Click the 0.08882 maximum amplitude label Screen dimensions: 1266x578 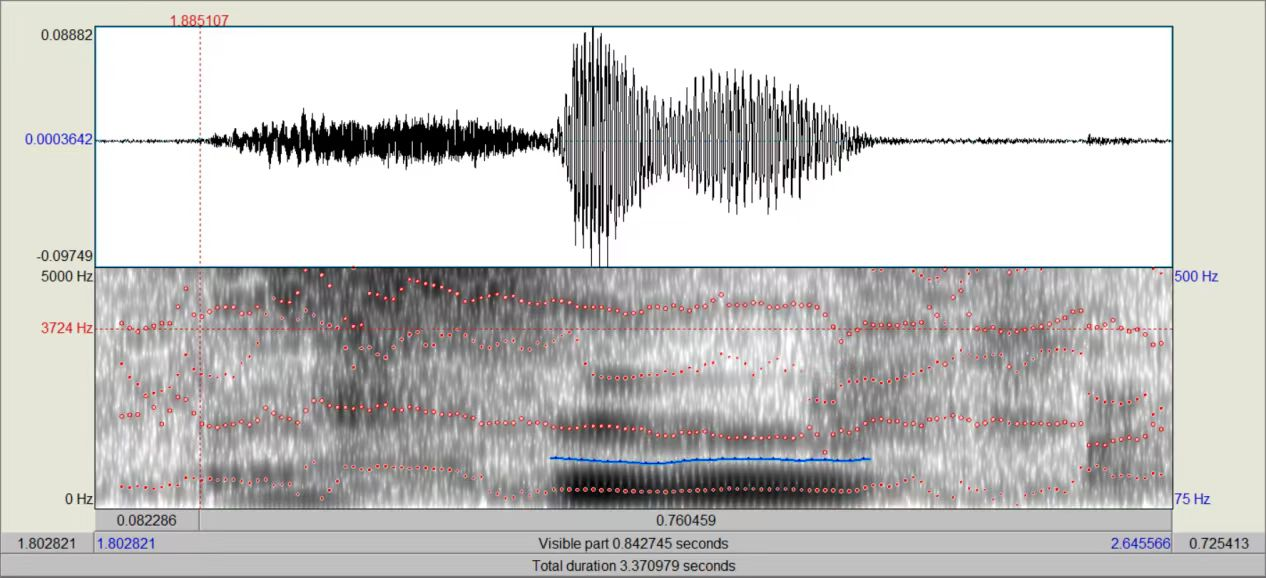click(66, 35)
